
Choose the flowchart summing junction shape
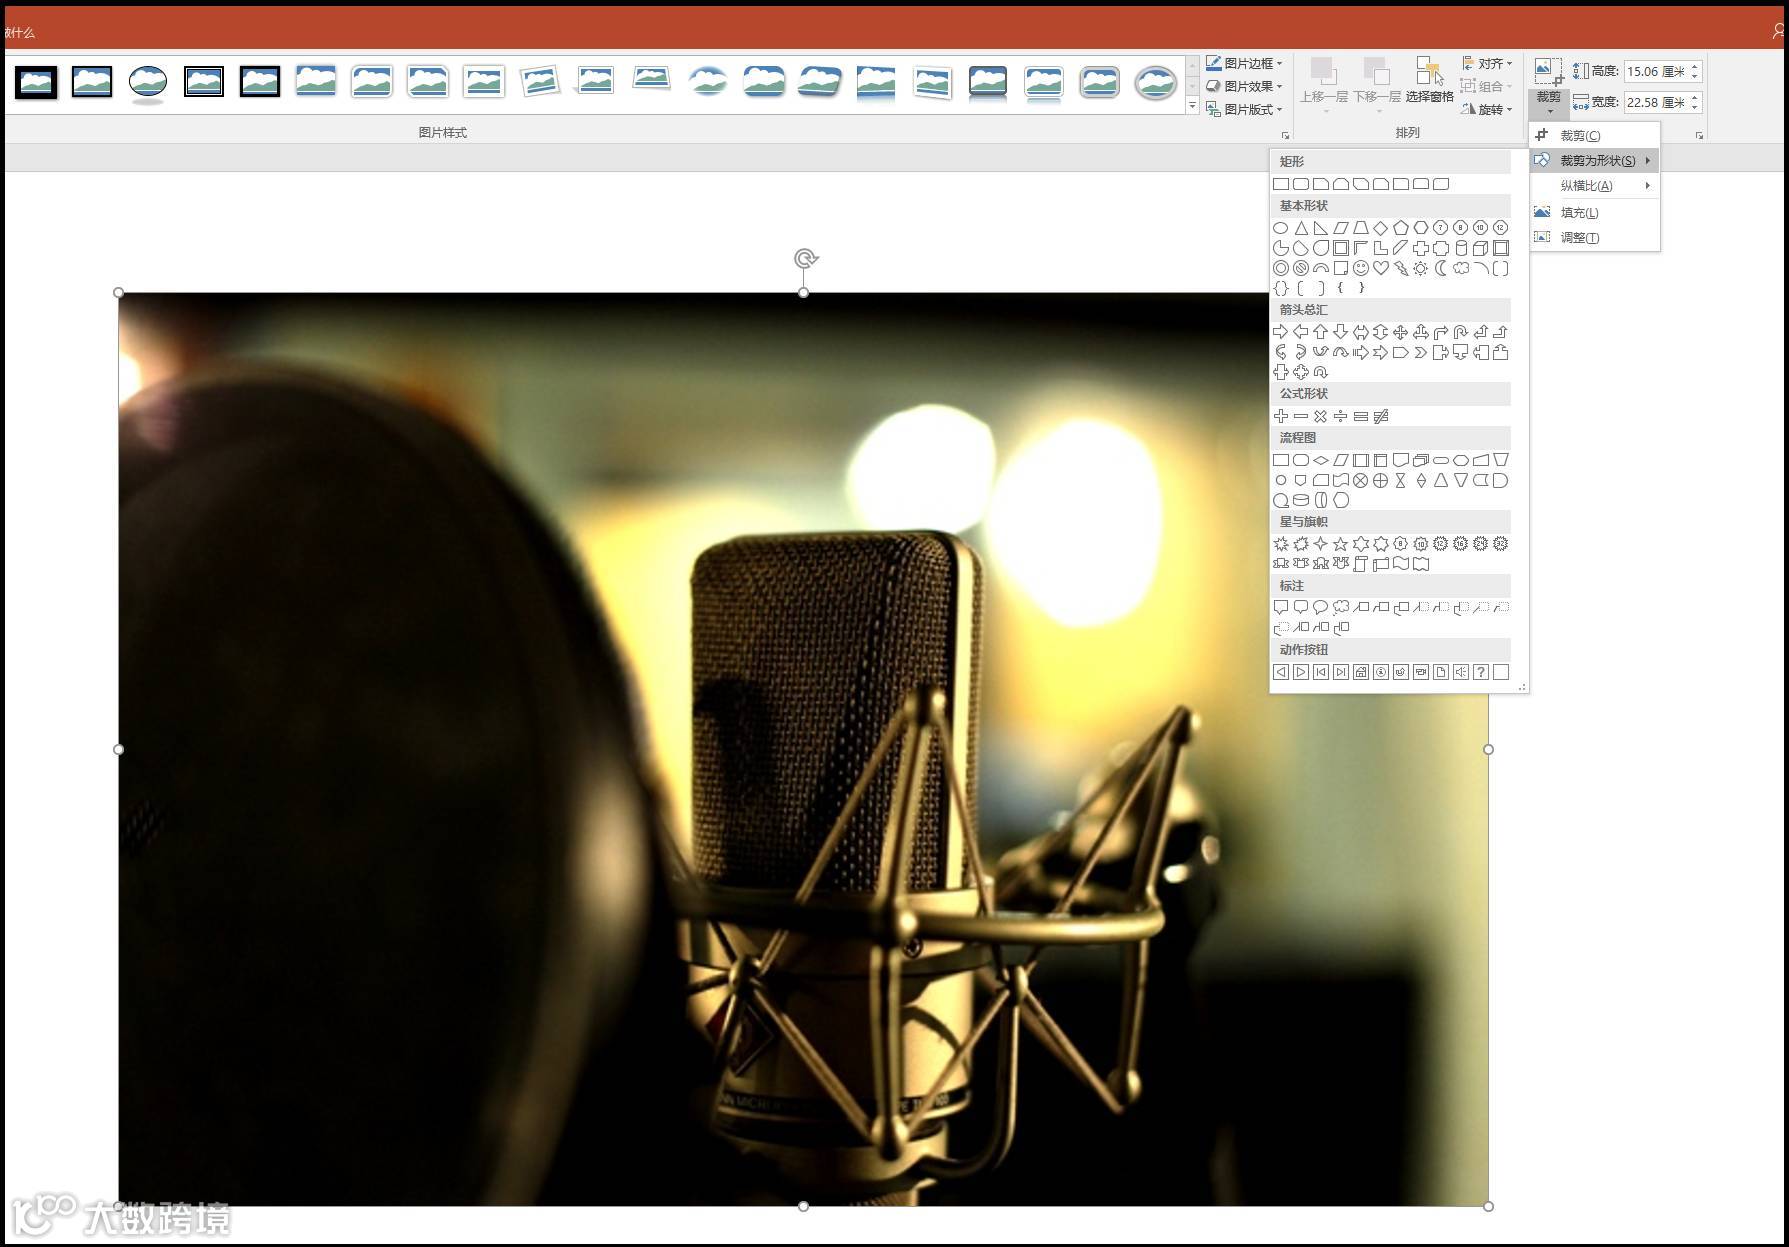(x=1361, y=480)
